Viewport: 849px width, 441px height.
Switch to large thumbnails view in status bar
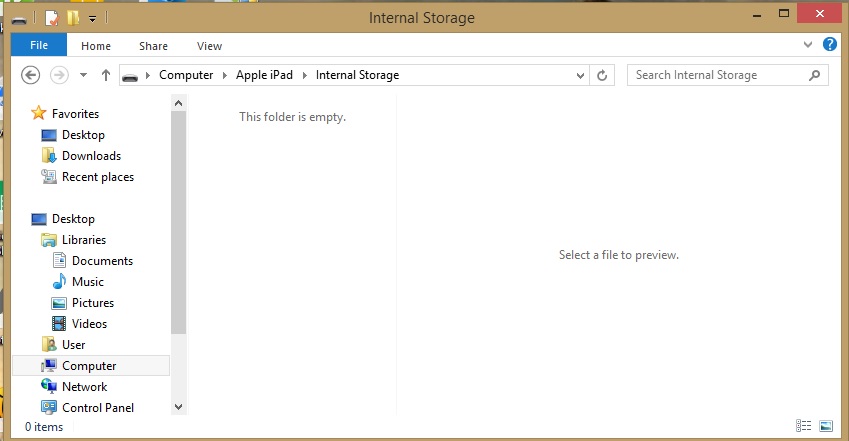(x=826, y=427)
